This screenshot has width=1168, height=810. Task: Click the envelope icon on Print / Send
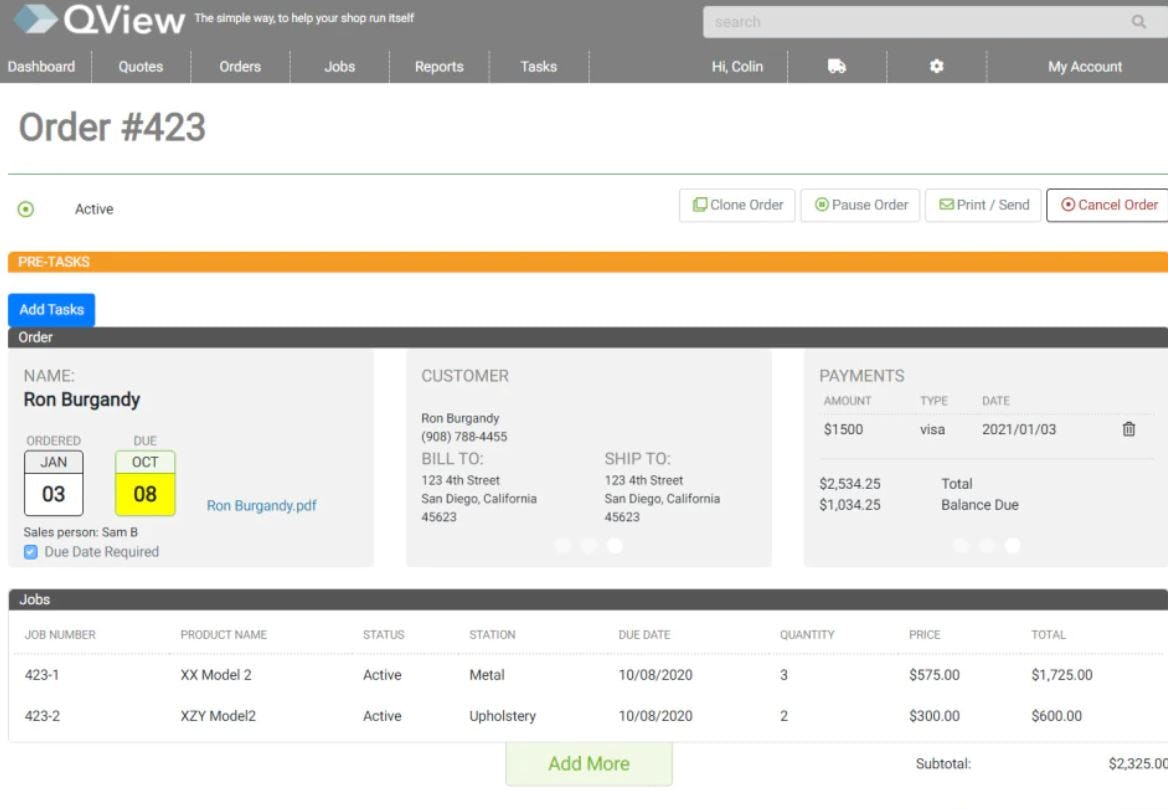click(x=946, y=204)
